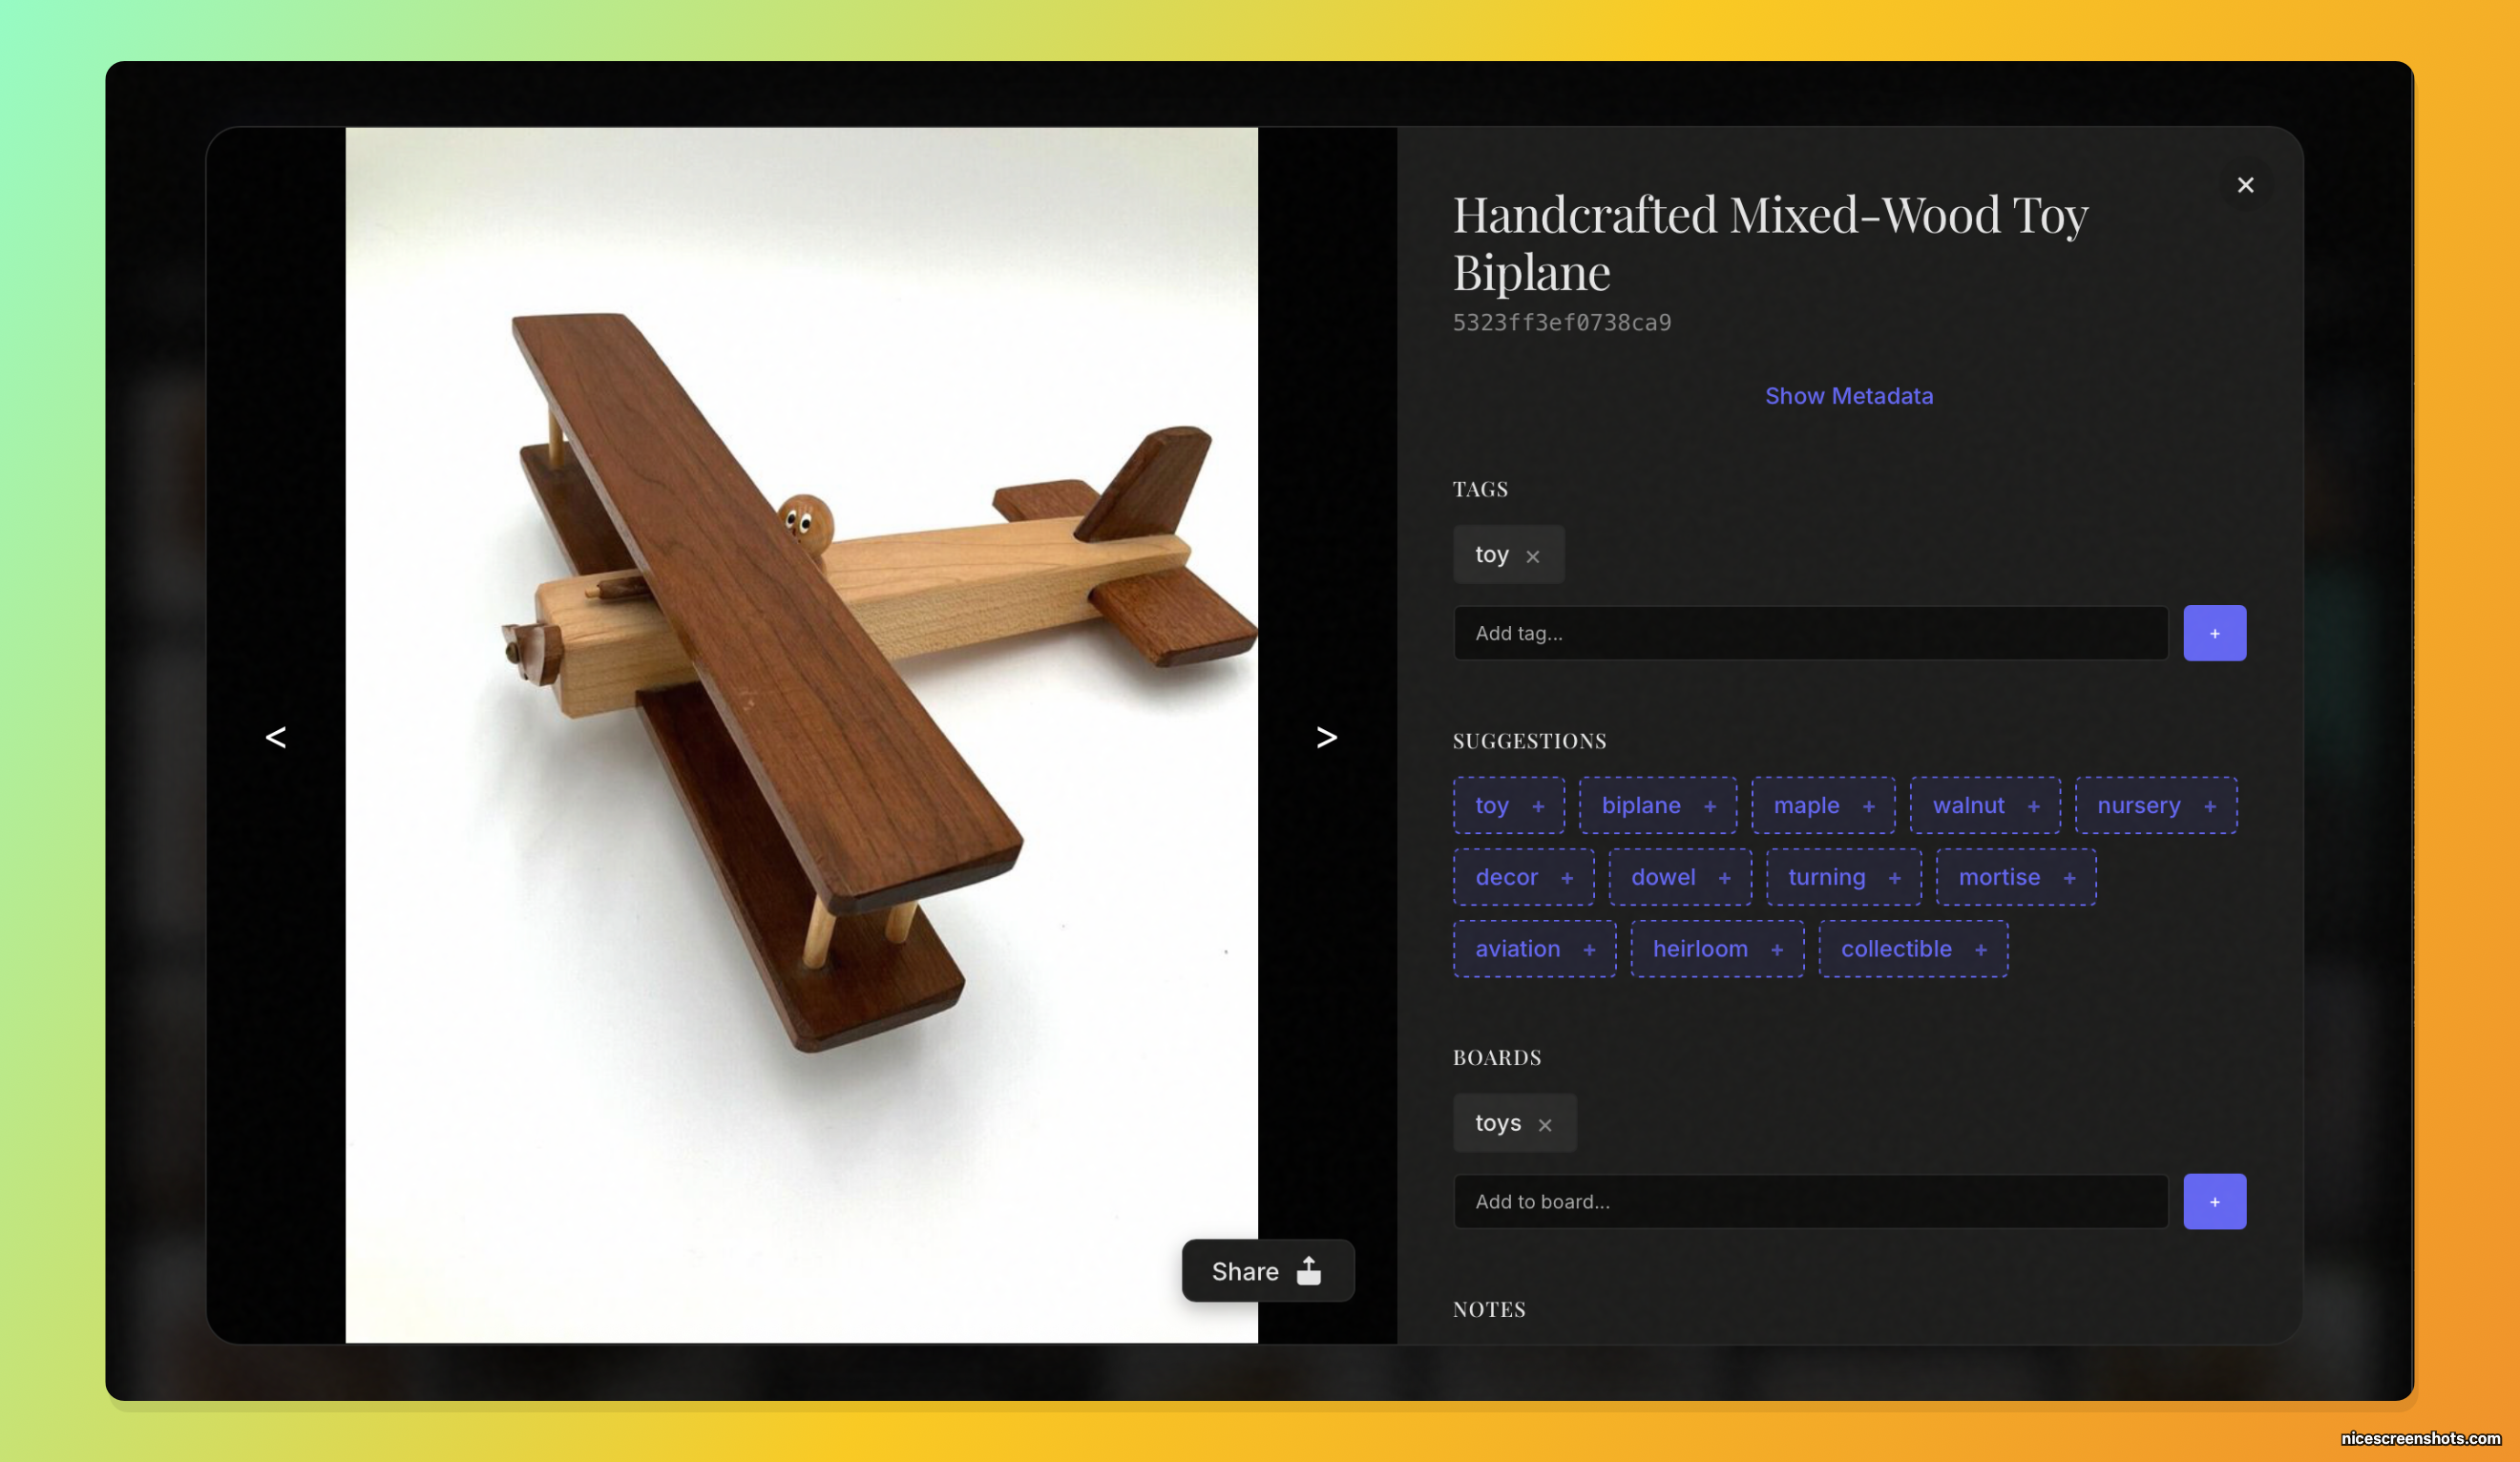Focus the Add to board input field

[x=1809, y=1201]
